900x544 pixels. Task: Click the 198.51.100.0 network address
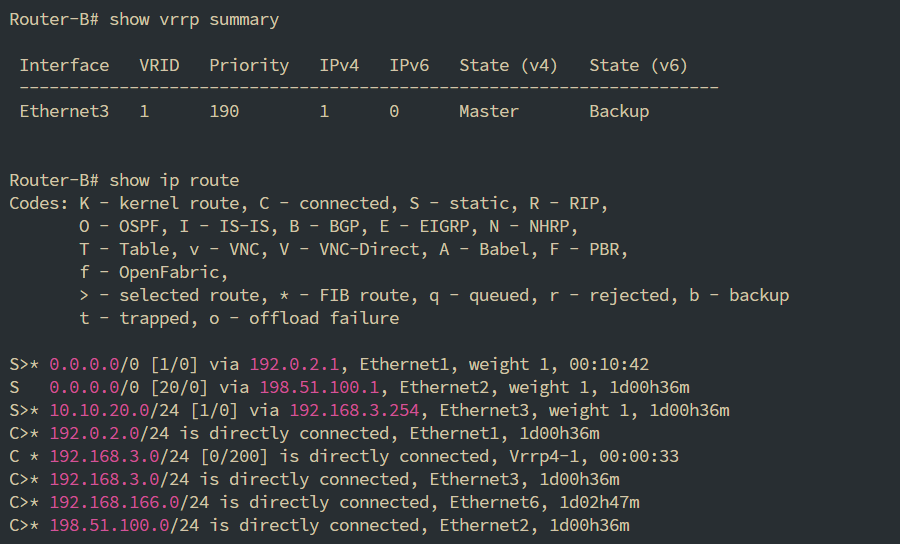[x=109, y=525]
